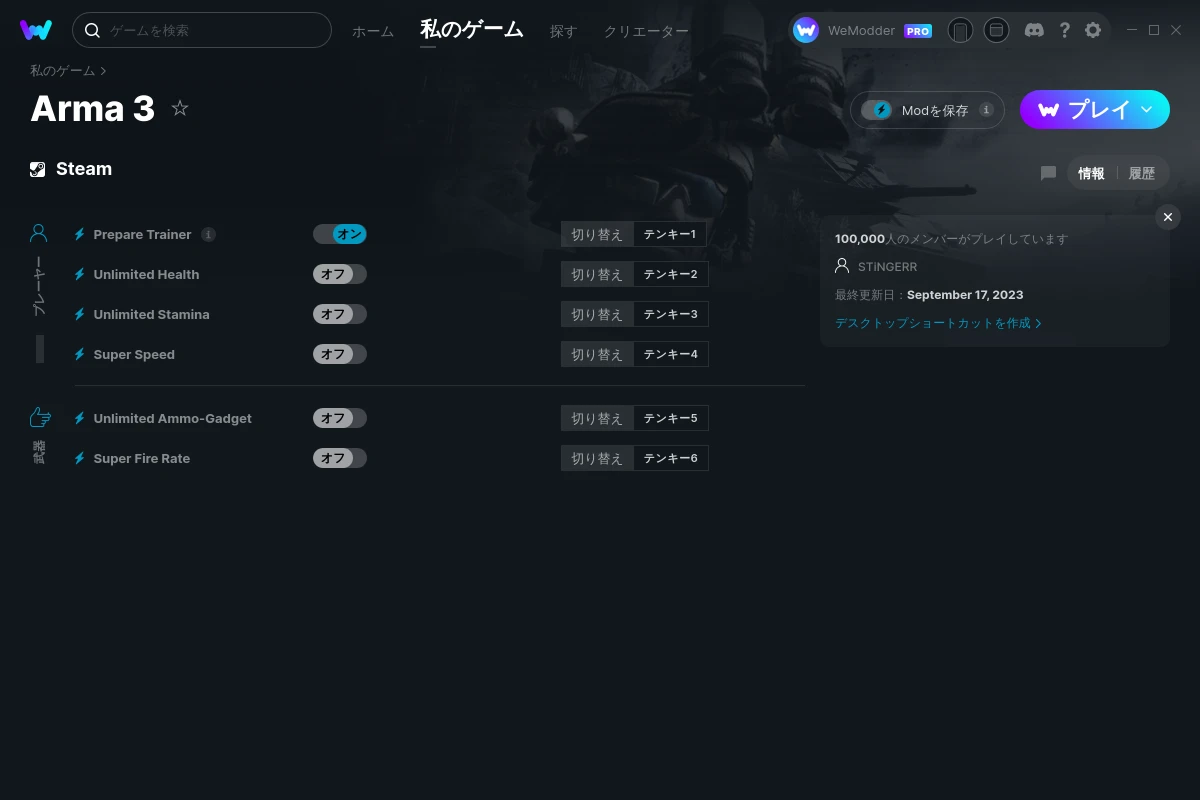Click the My Games breadcrumb link
The image size is (1200, 800).
63,71
